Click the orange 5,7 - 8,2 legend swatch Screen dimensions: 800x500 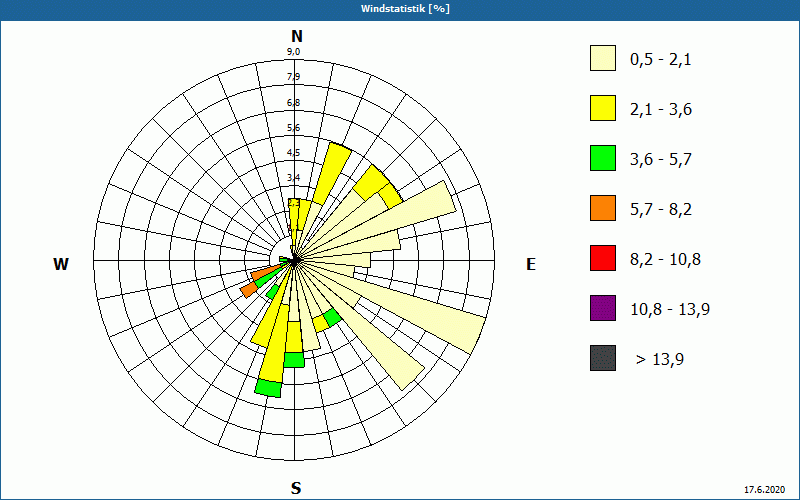tap(603, 208)
